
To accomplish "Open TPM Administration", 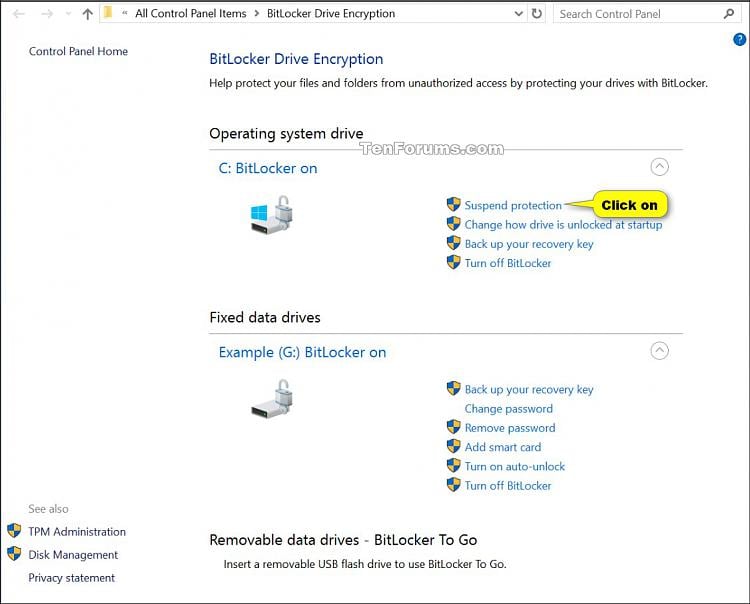I will tap(77, 532).
